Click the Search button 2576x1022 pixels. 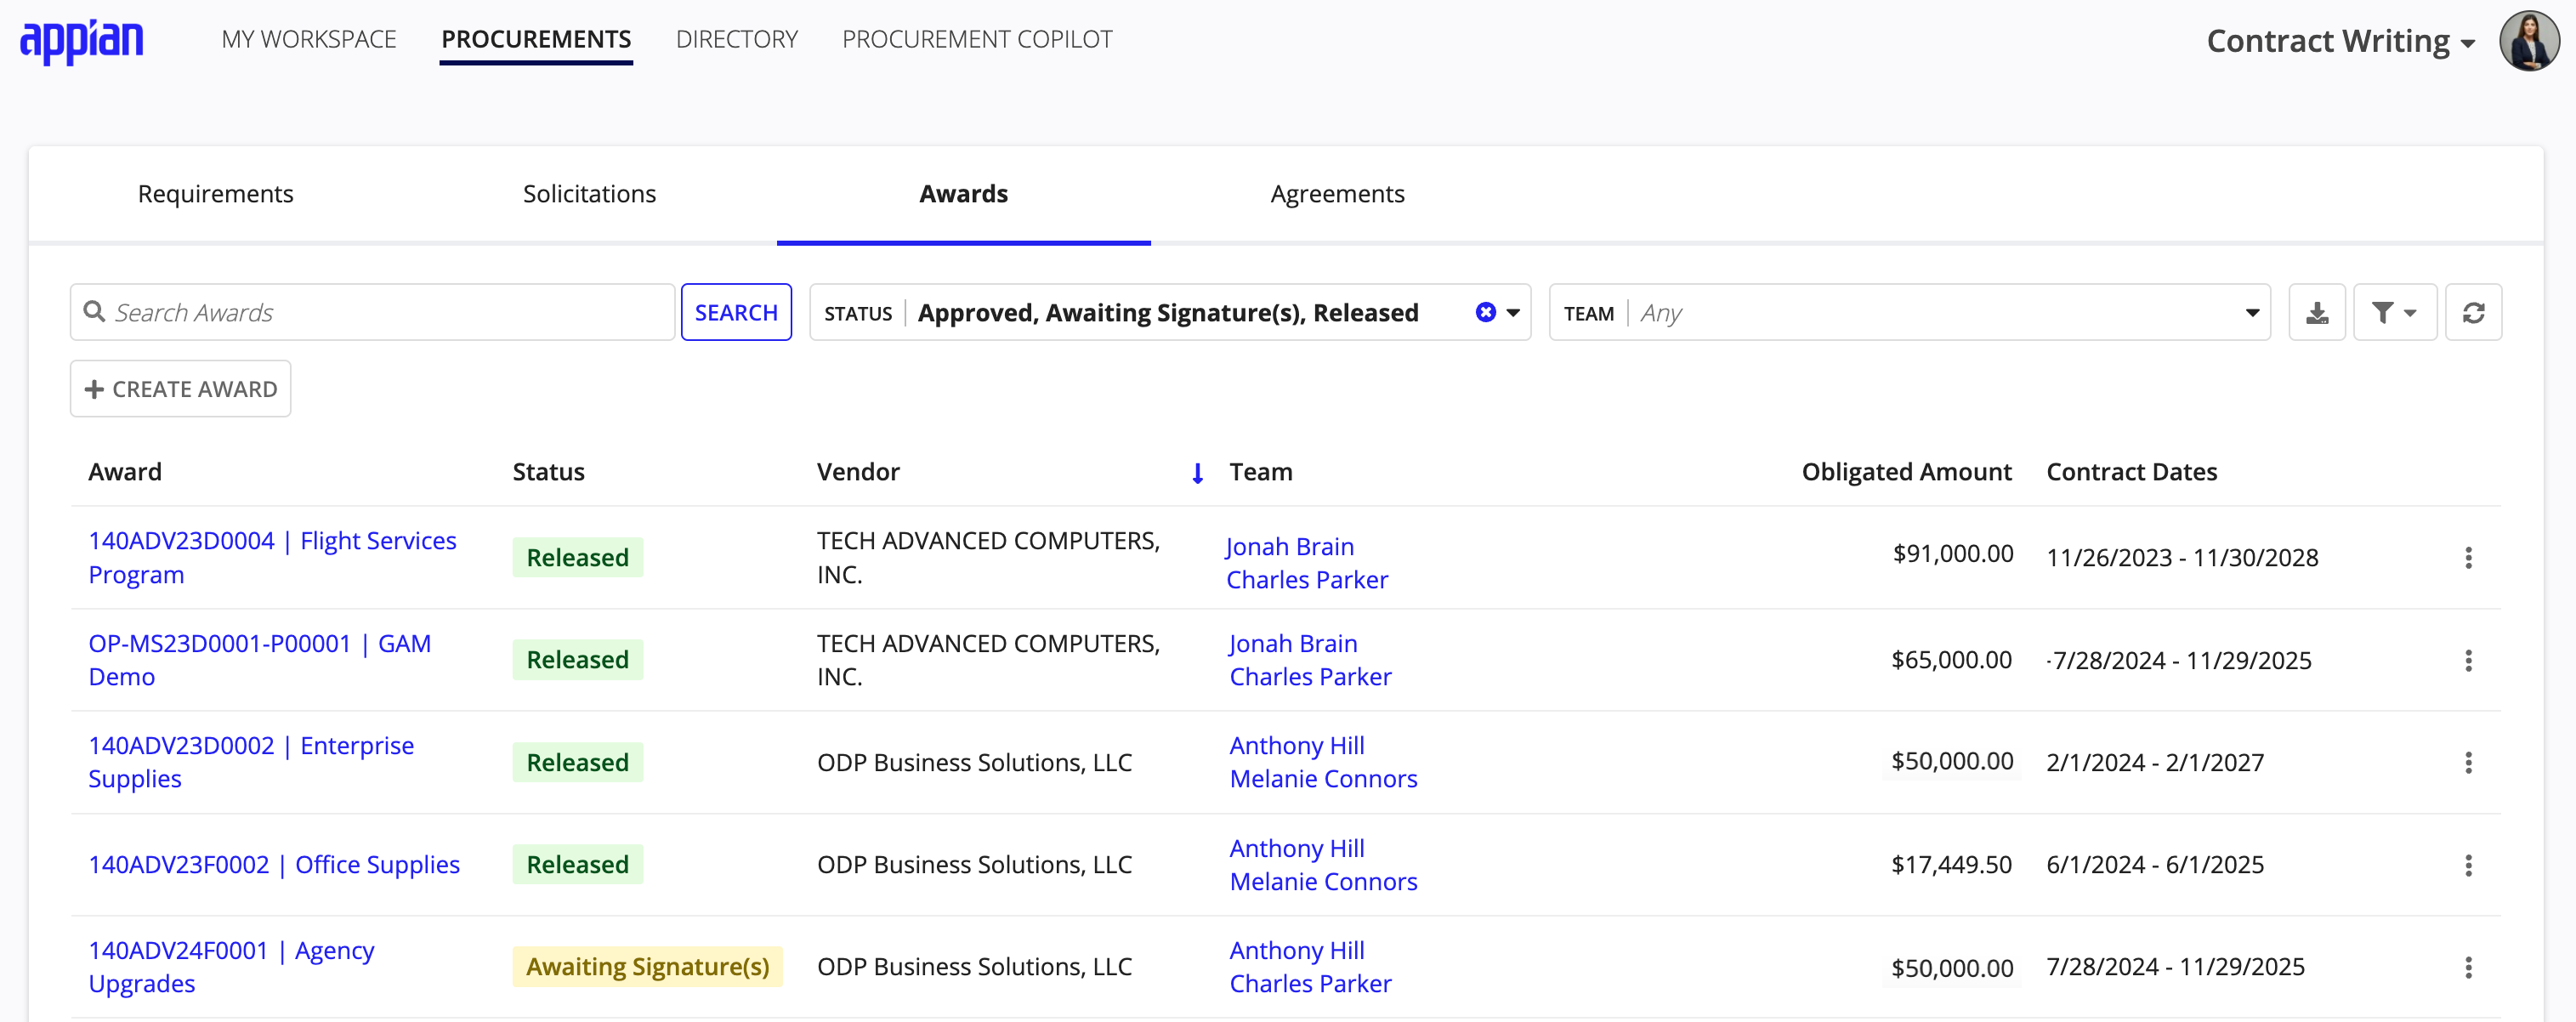click(736, 313)
